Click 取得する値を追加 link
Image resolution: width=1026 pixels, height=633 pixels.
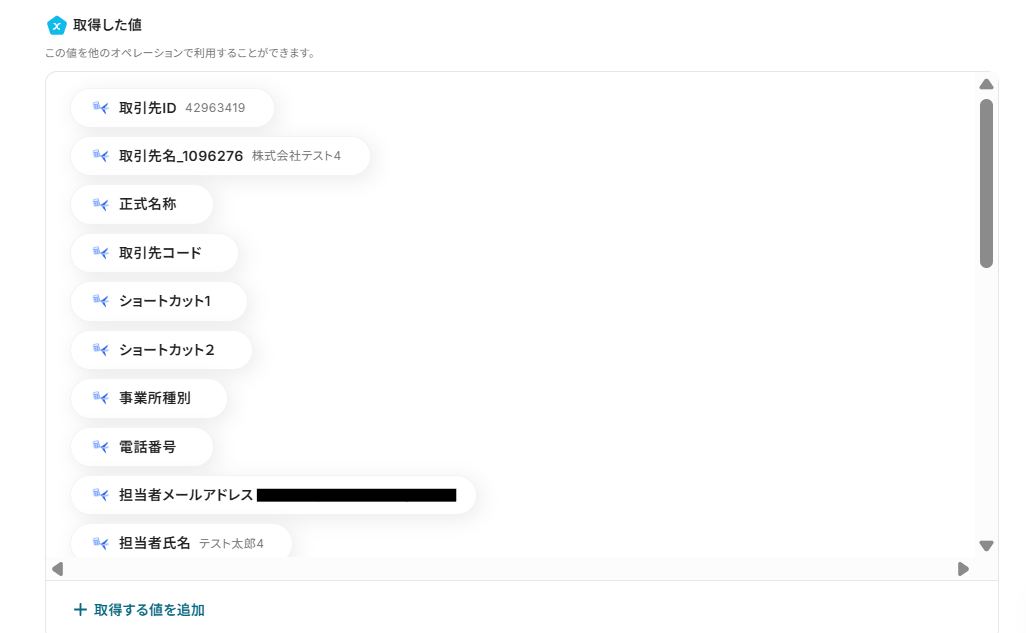[x=149, y=609]
